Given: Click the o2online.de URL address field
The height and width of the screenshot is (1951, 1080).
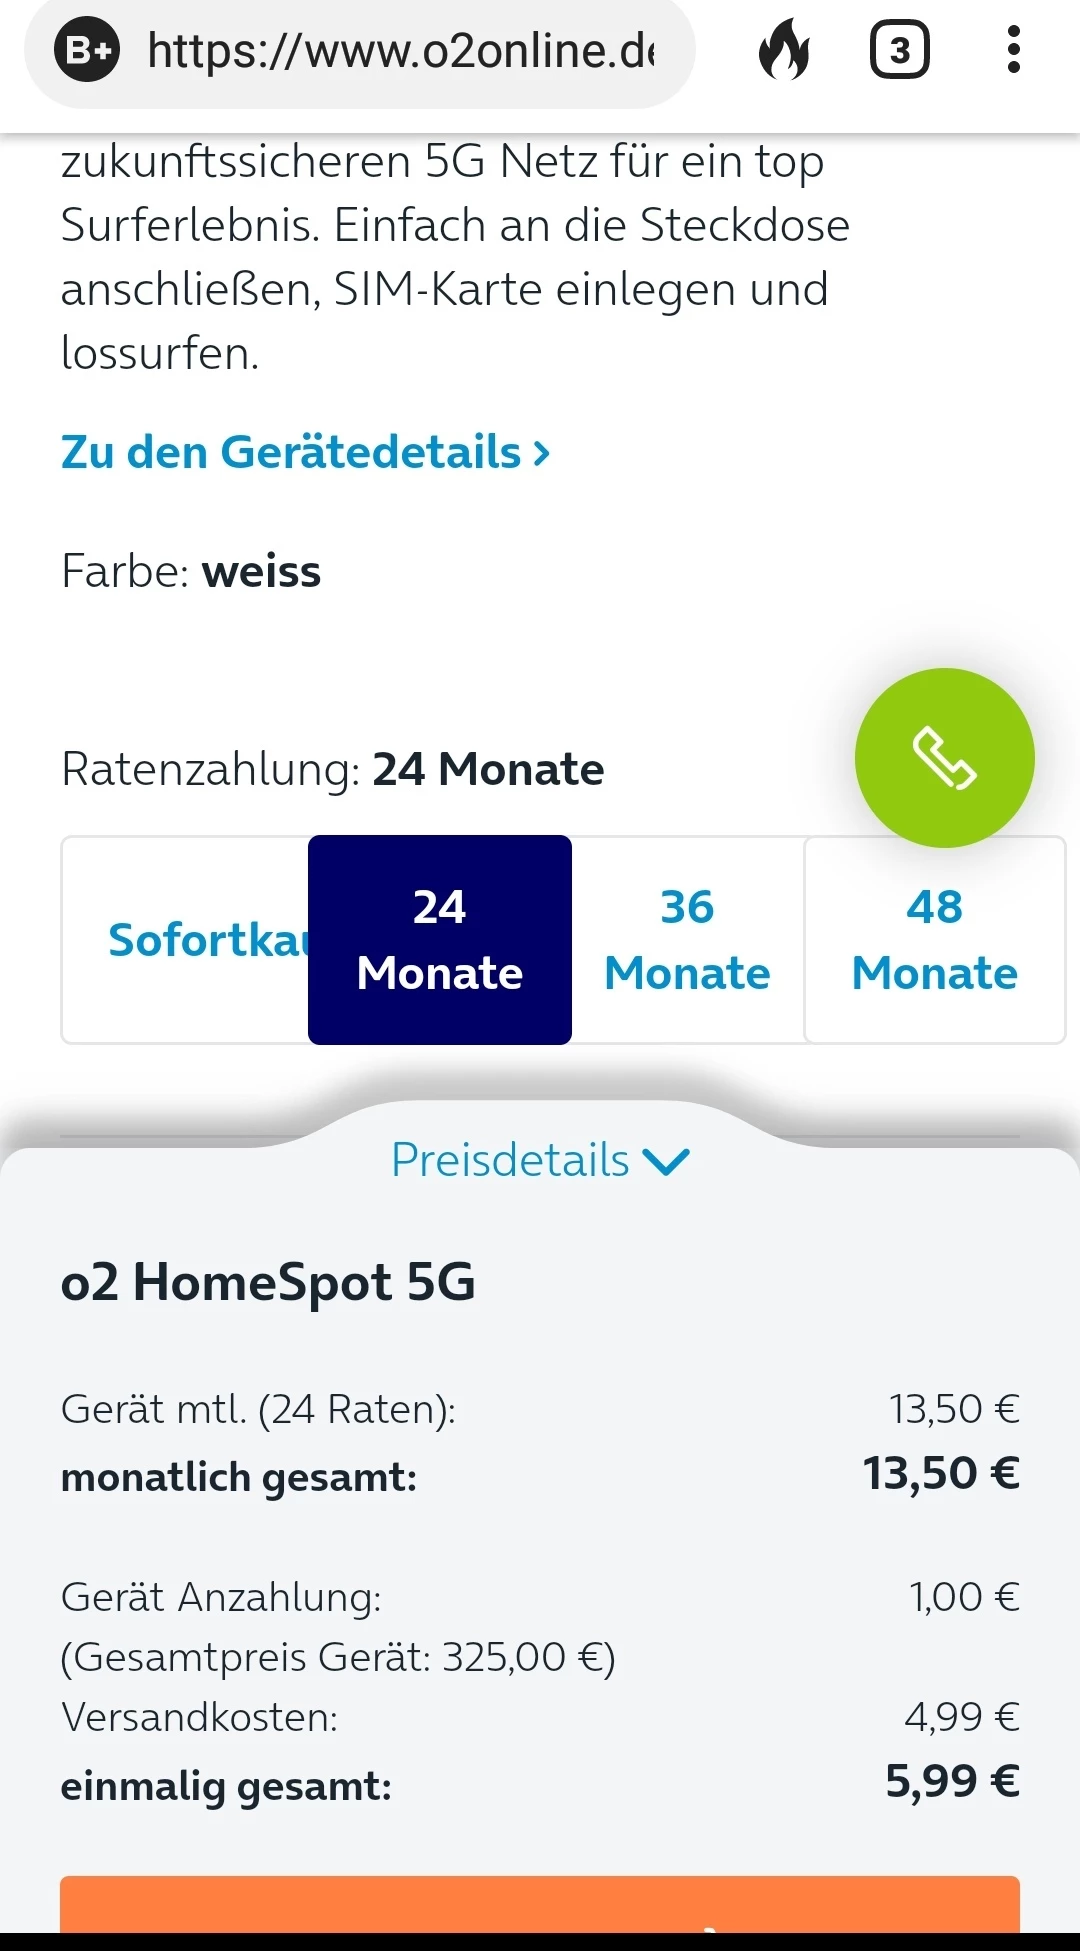Looking at the screenshot, I should 400,50.
